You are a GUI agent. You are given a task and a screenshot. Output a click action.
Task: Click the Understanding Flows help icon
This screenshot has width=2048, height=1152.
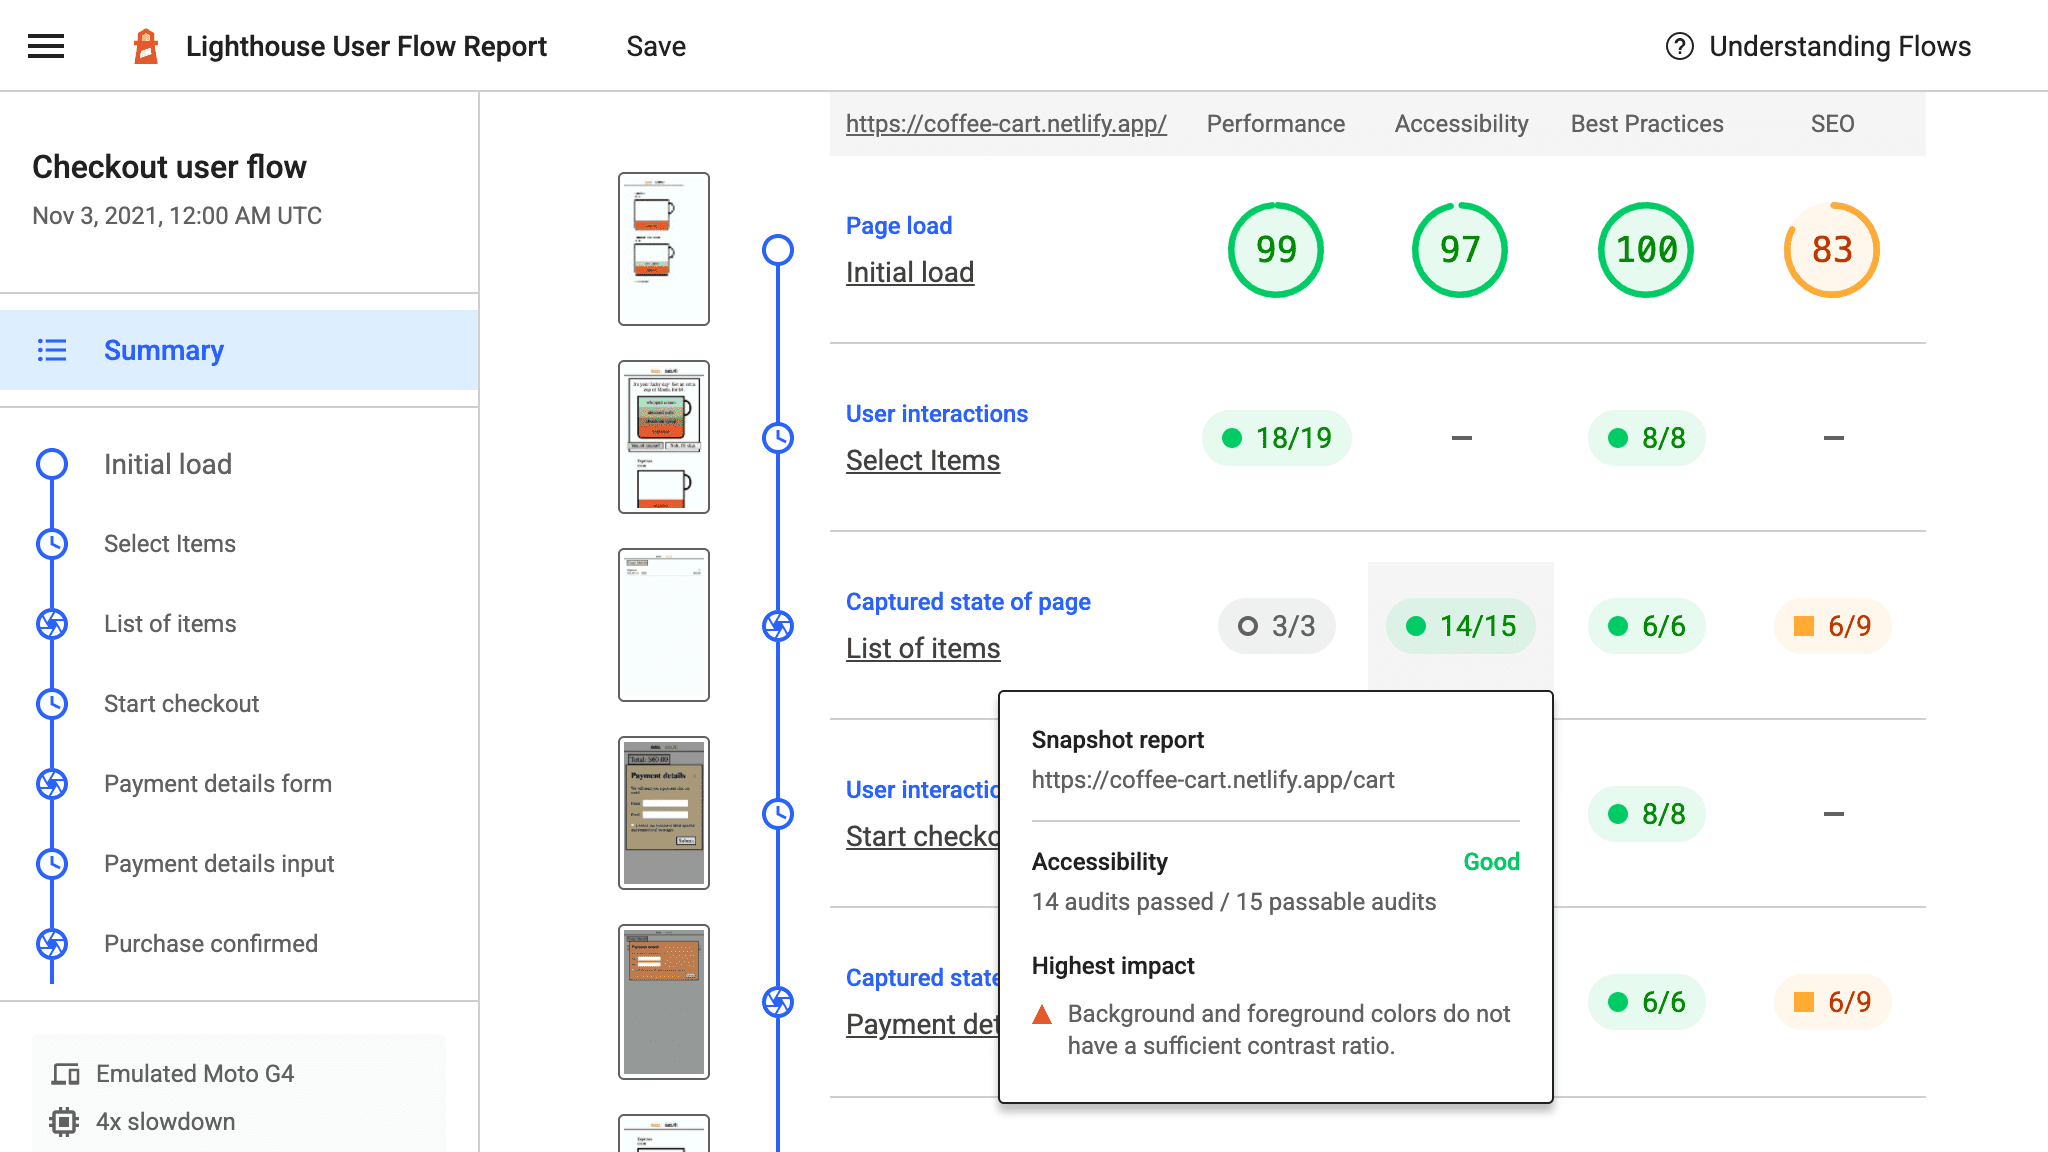tap(1678, 46)
